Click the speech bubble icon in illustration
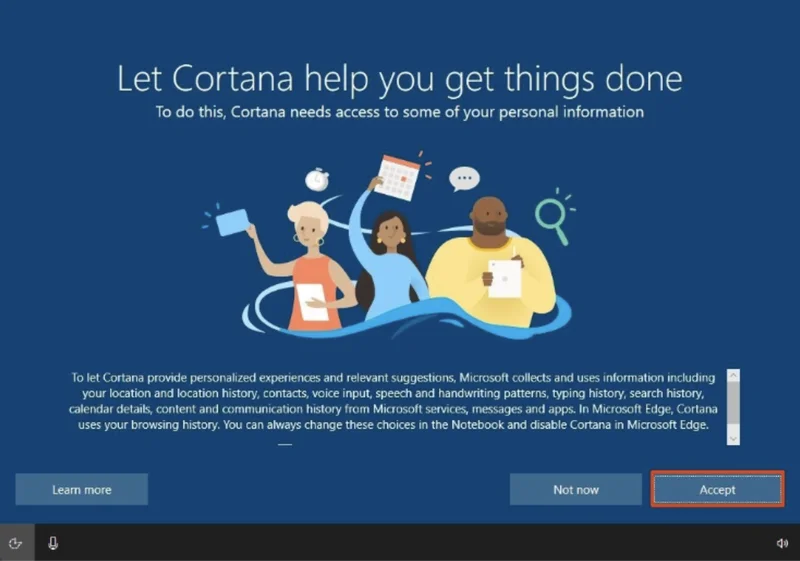The height and width of the screenshot is (561, 800). tap(464, 180)
